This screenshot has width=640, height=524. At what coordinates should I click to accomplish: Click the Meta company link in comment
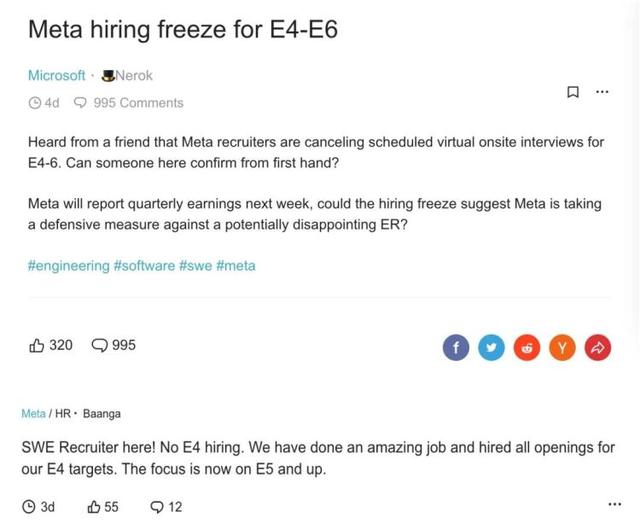[33, 414]
